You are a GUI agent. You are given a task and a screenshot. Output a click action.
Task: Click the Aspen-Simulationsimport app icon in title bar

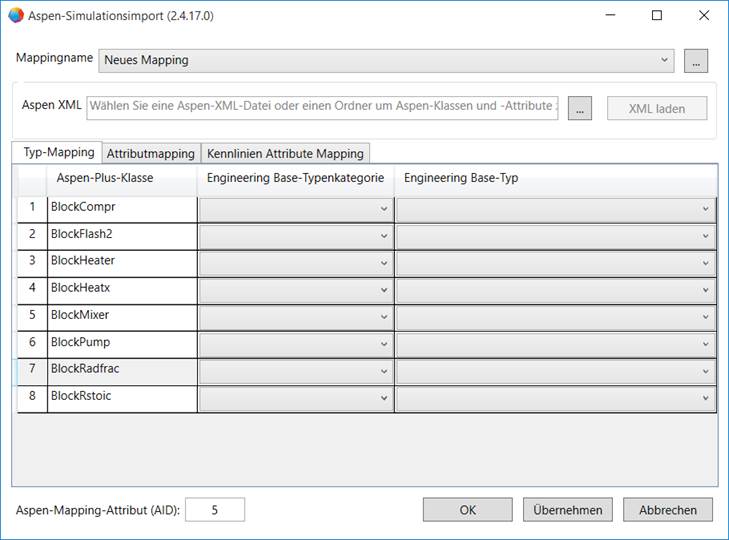pyautogui.click(x=16, y=15)
